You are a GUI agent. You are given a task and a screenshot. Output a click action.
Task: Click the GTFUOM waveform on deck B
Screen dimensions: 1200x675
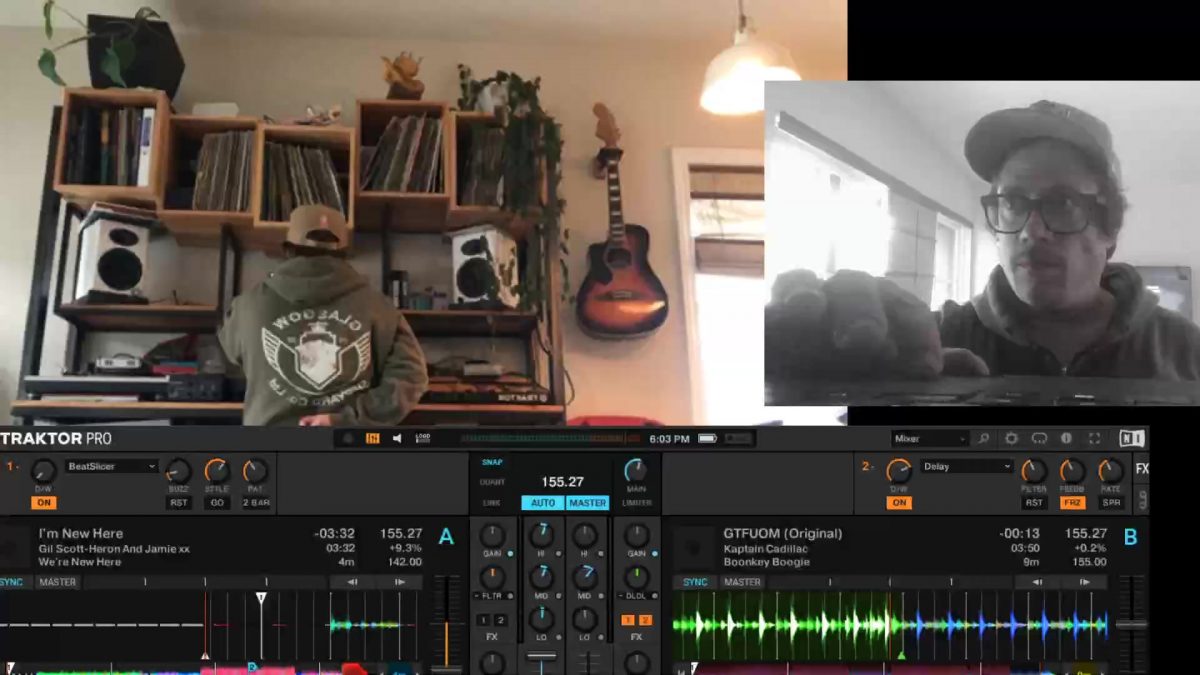tap(890, 625)
